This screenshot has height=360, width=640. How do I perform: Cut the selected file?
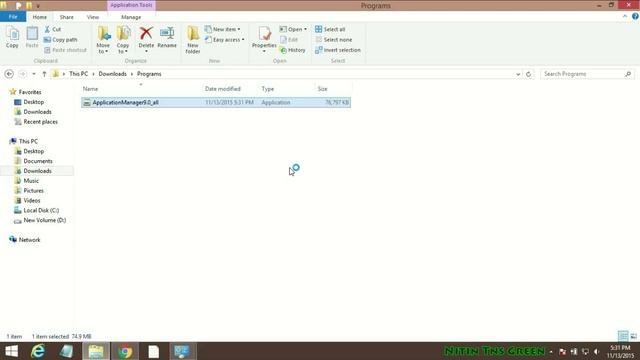tap(53, 29)
